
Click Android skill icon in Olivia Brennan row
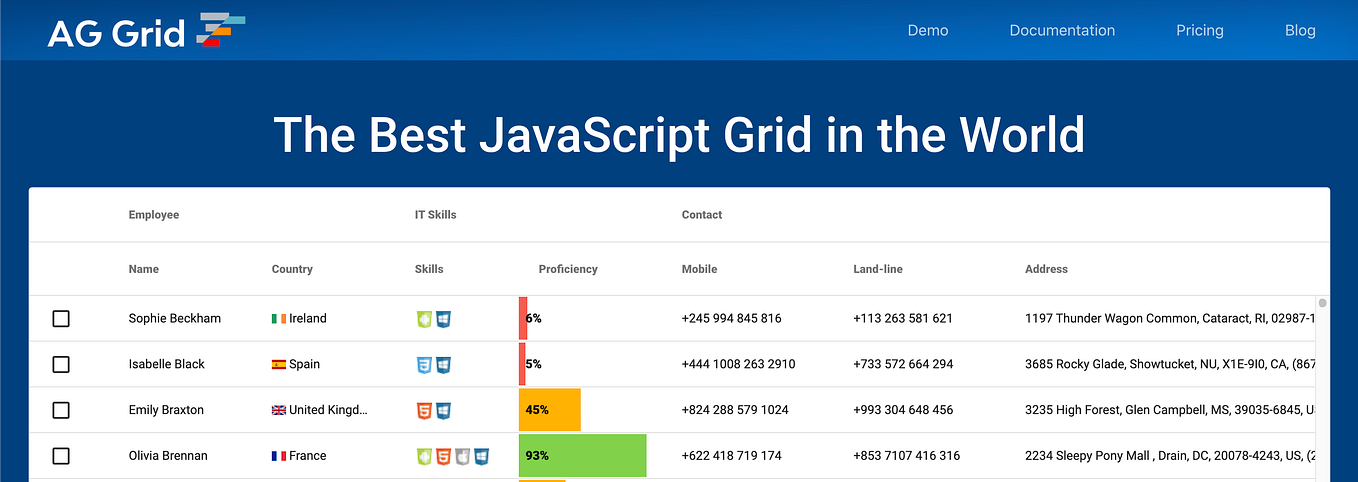click(x=424, y=456)
